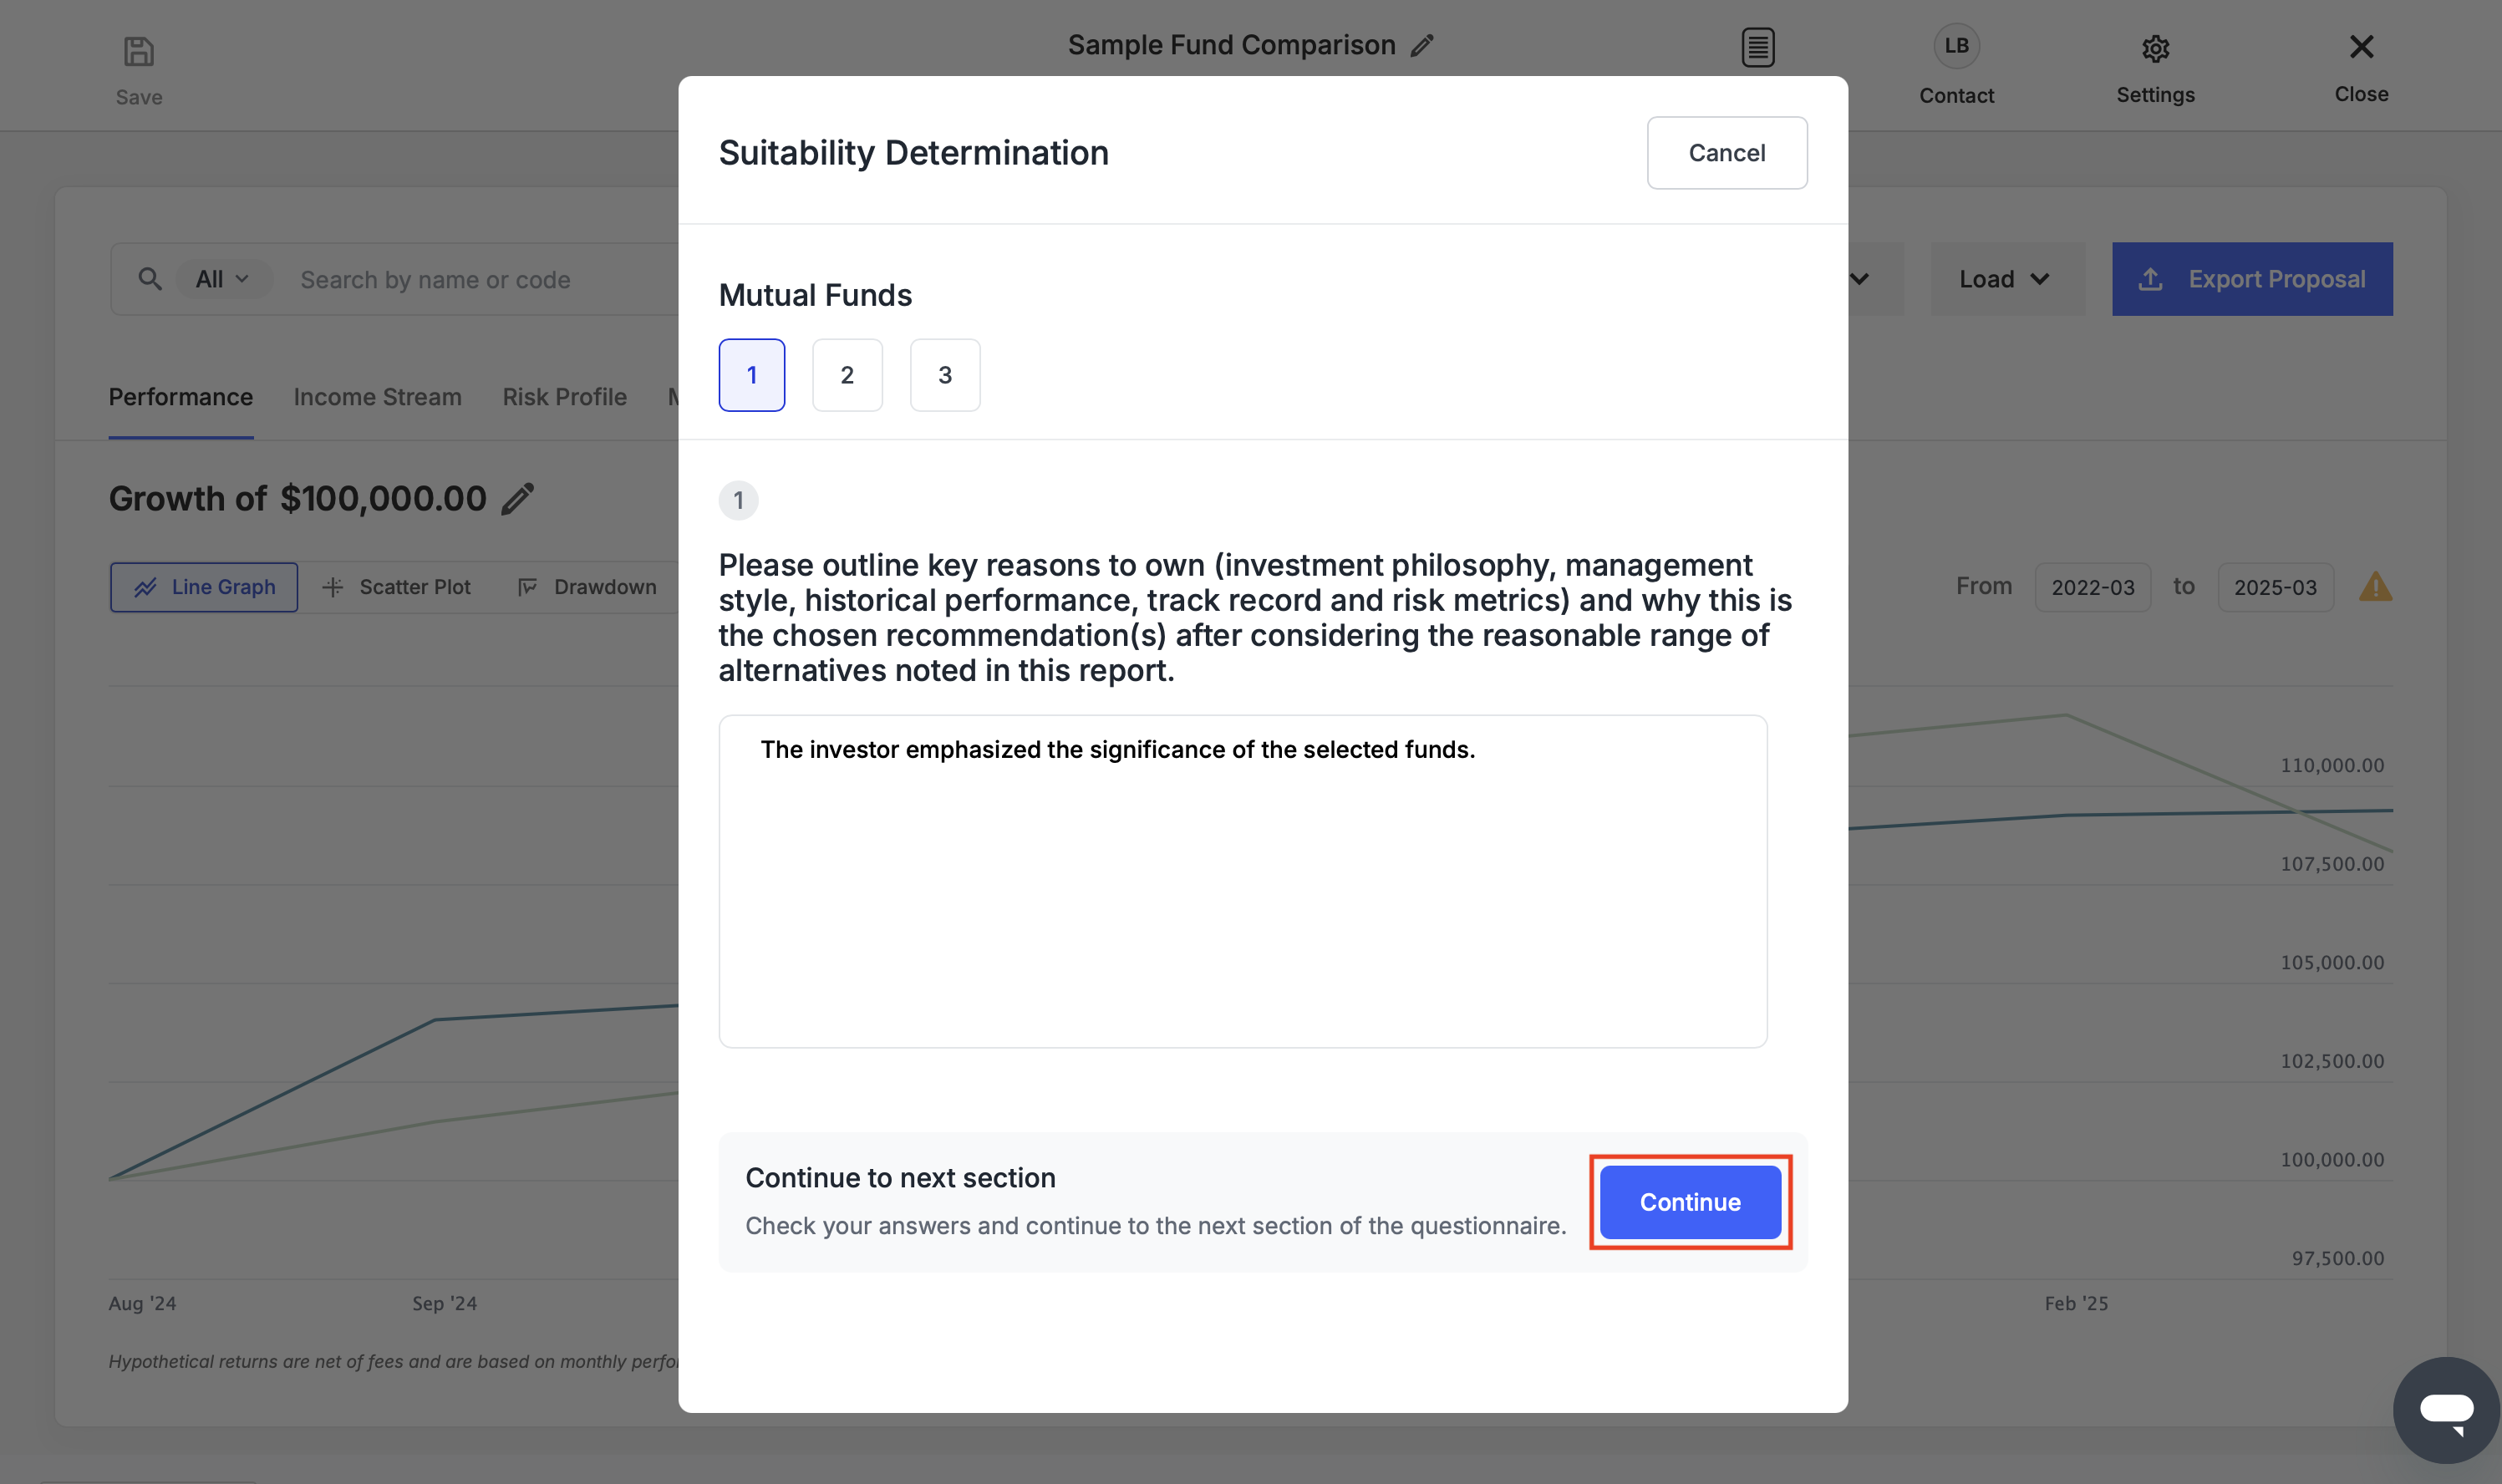Open the All search filter dropdown
2502x1484 pixels.
point(223,279)
